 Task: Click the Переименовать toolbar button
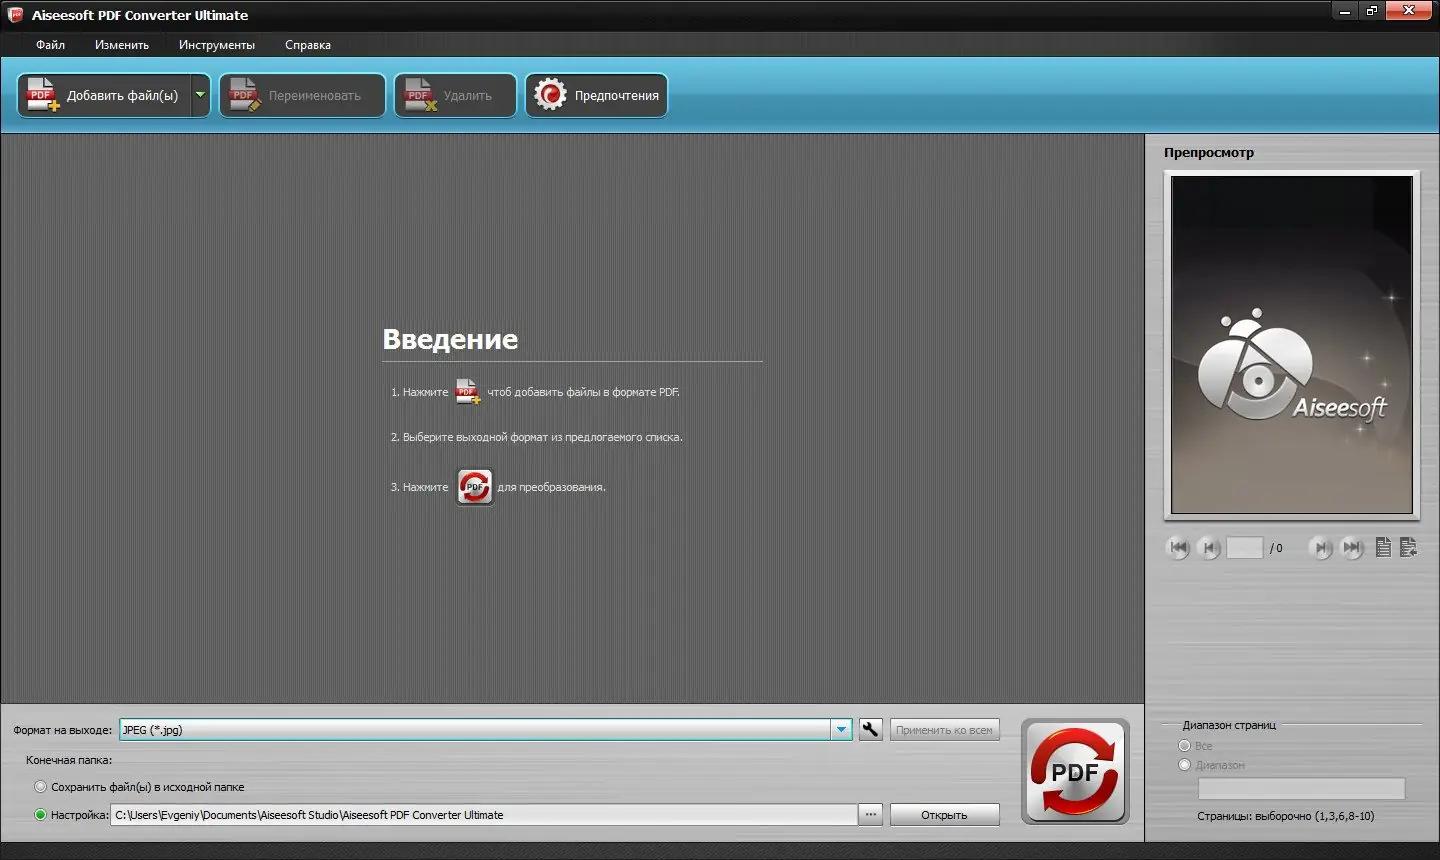click(302, 95)
